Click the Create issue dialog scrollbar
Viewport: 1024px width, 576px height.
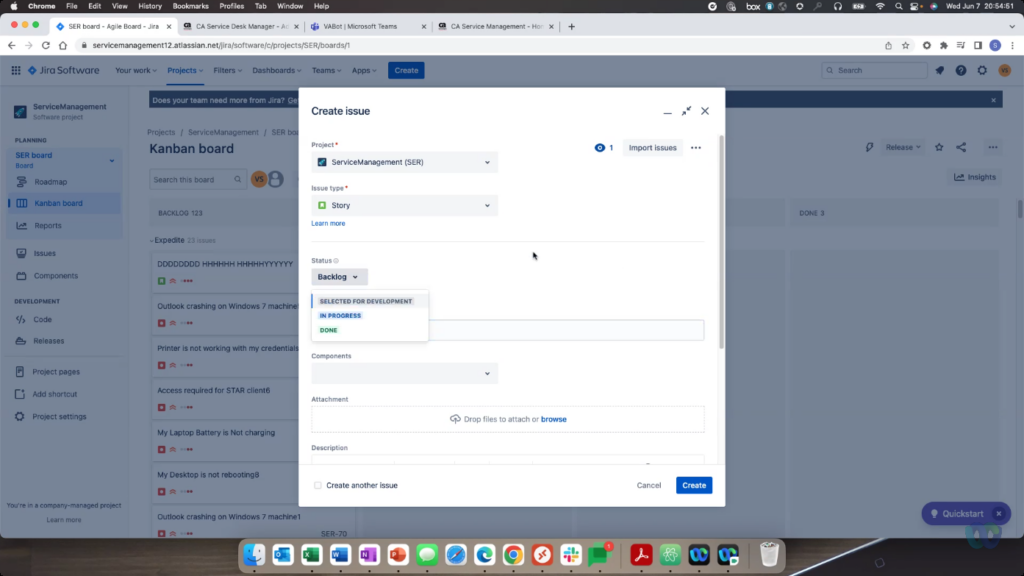click(x=722, y=242)
